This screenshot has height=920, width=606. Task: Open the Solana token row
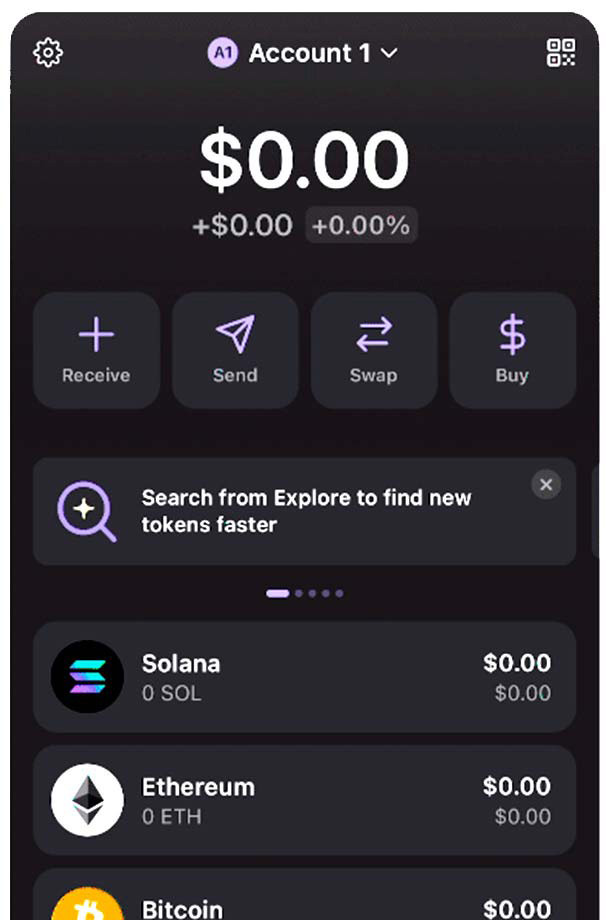304,677
